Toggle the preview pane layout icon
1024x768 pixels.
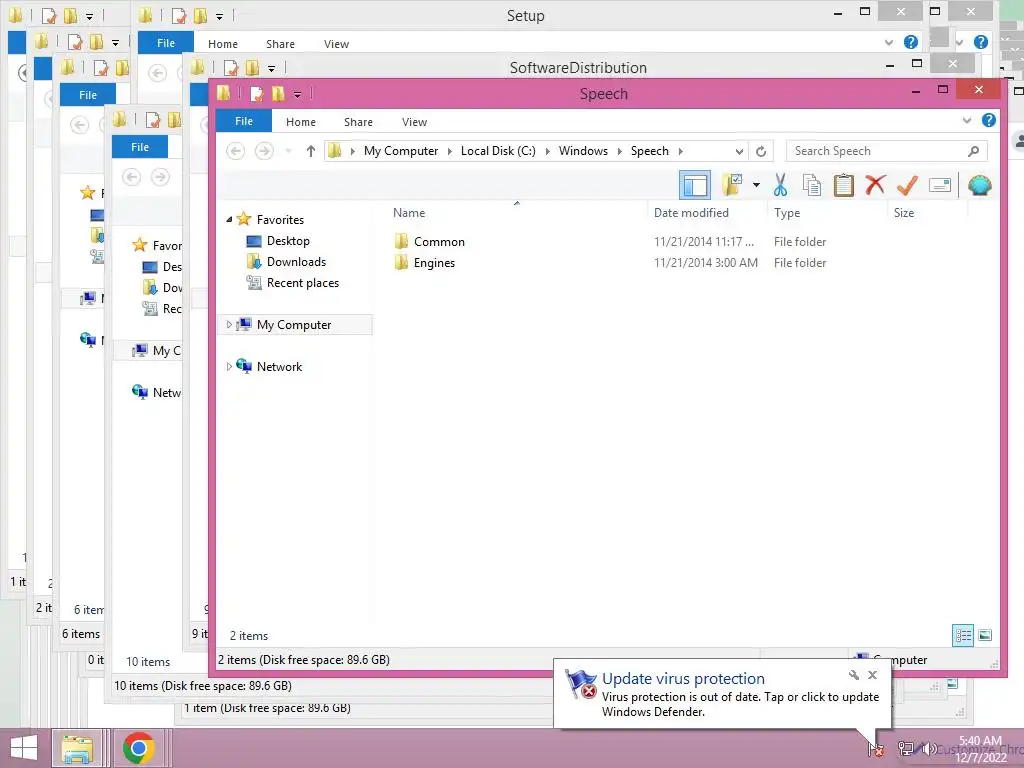coord(695,185)
